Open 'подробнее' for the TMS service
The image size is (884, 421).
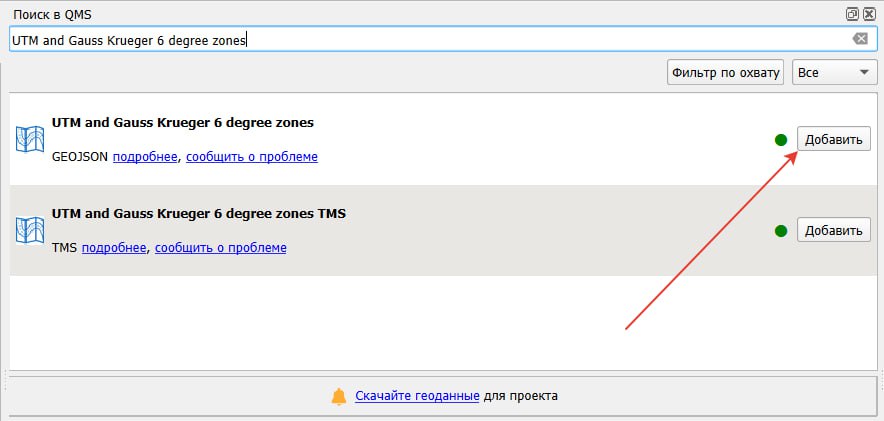tap(114, 247)
